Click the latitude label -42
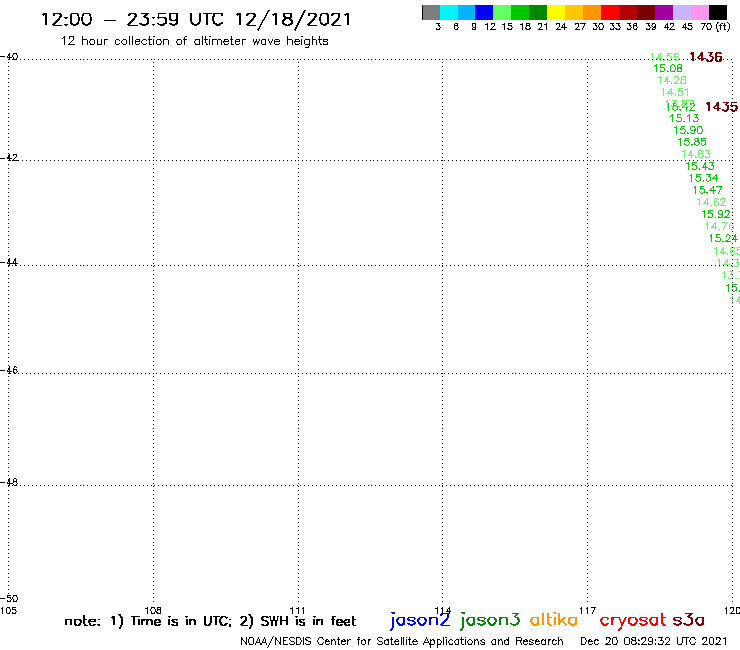The width and height of the screenshot is (740, 650). pyautogui.click(x=9, y=158)
